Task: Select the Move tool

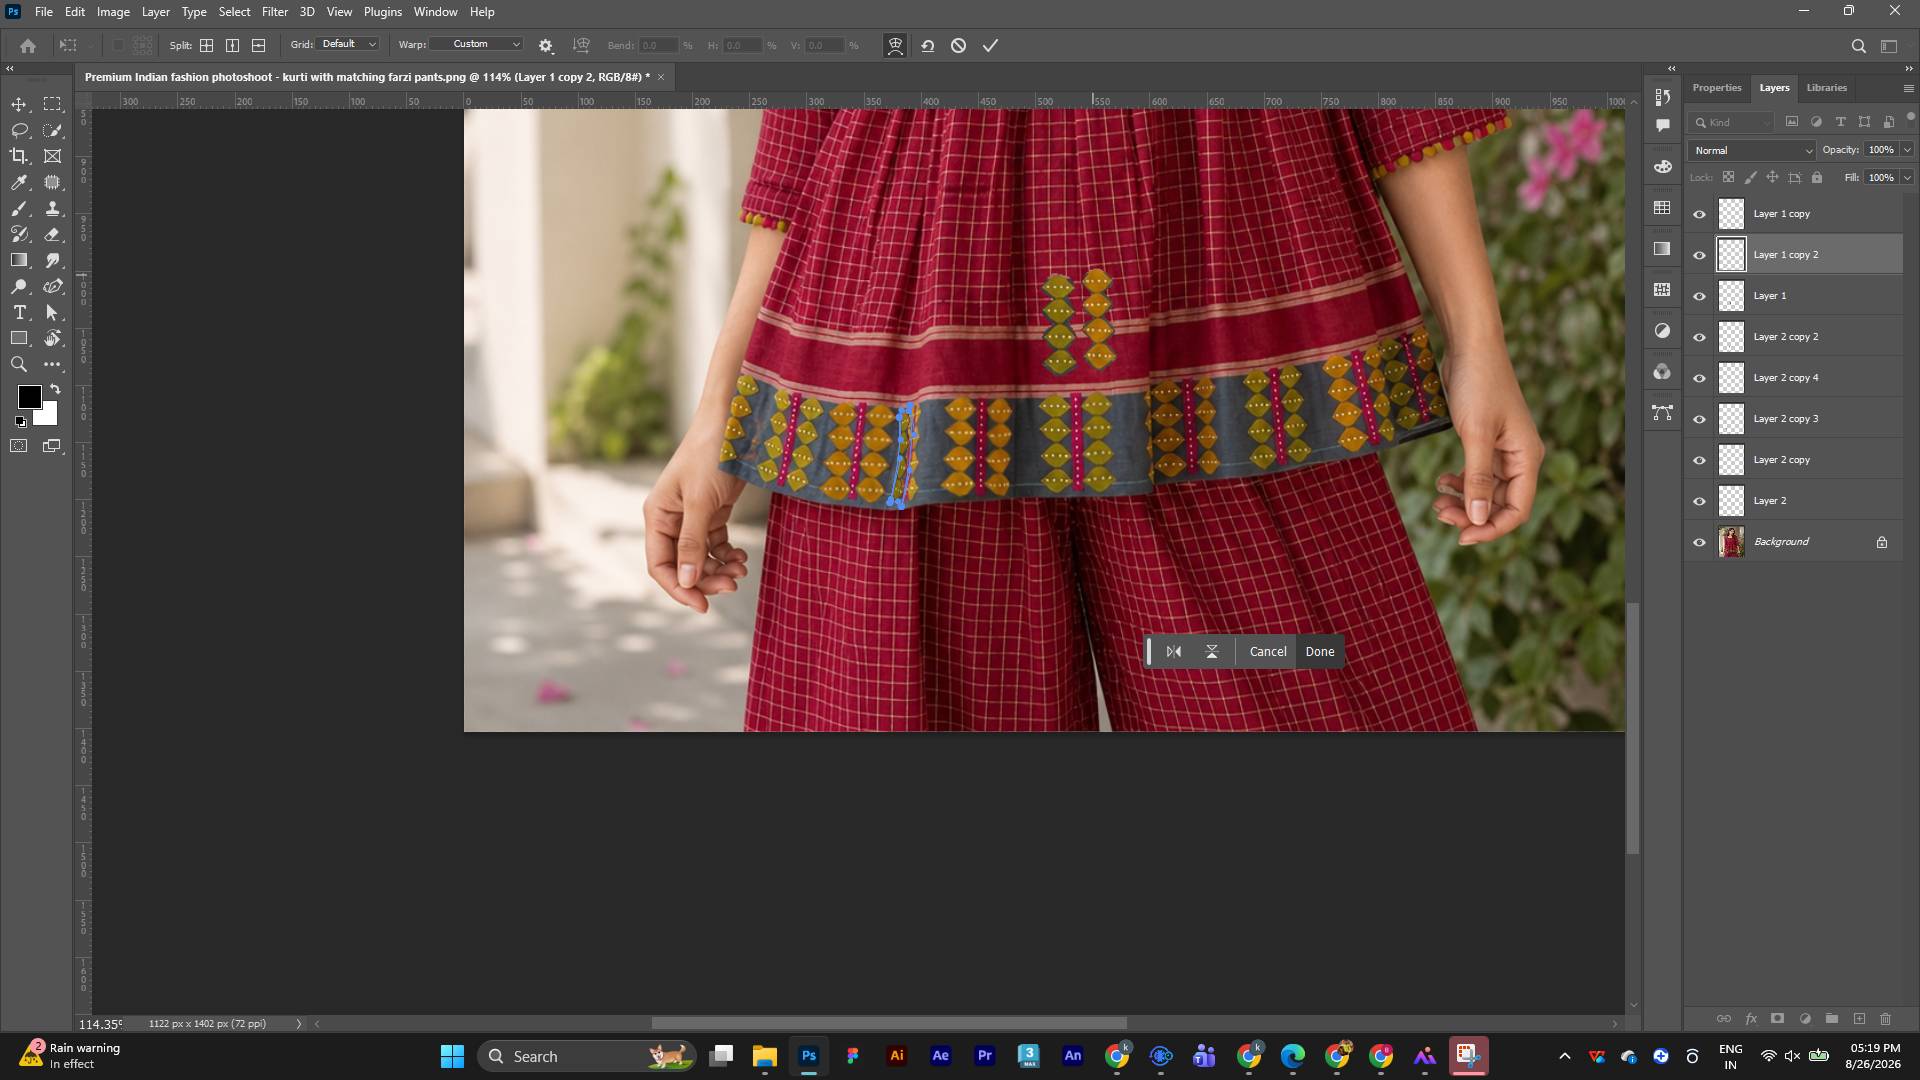Action: 19,105
